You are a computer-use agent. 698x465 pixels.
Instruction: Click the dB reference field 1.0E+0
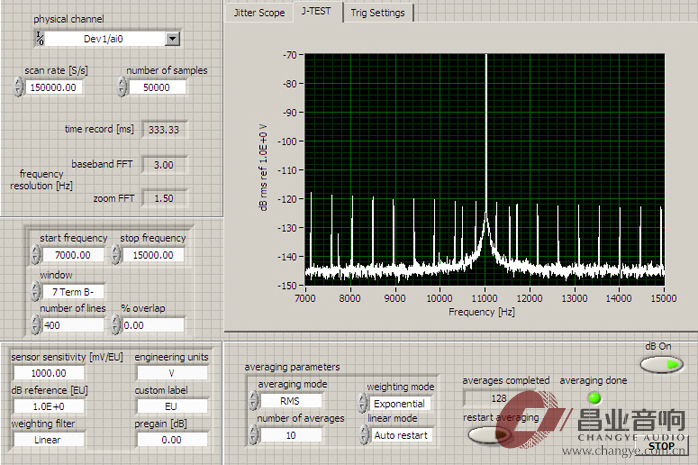49,406
